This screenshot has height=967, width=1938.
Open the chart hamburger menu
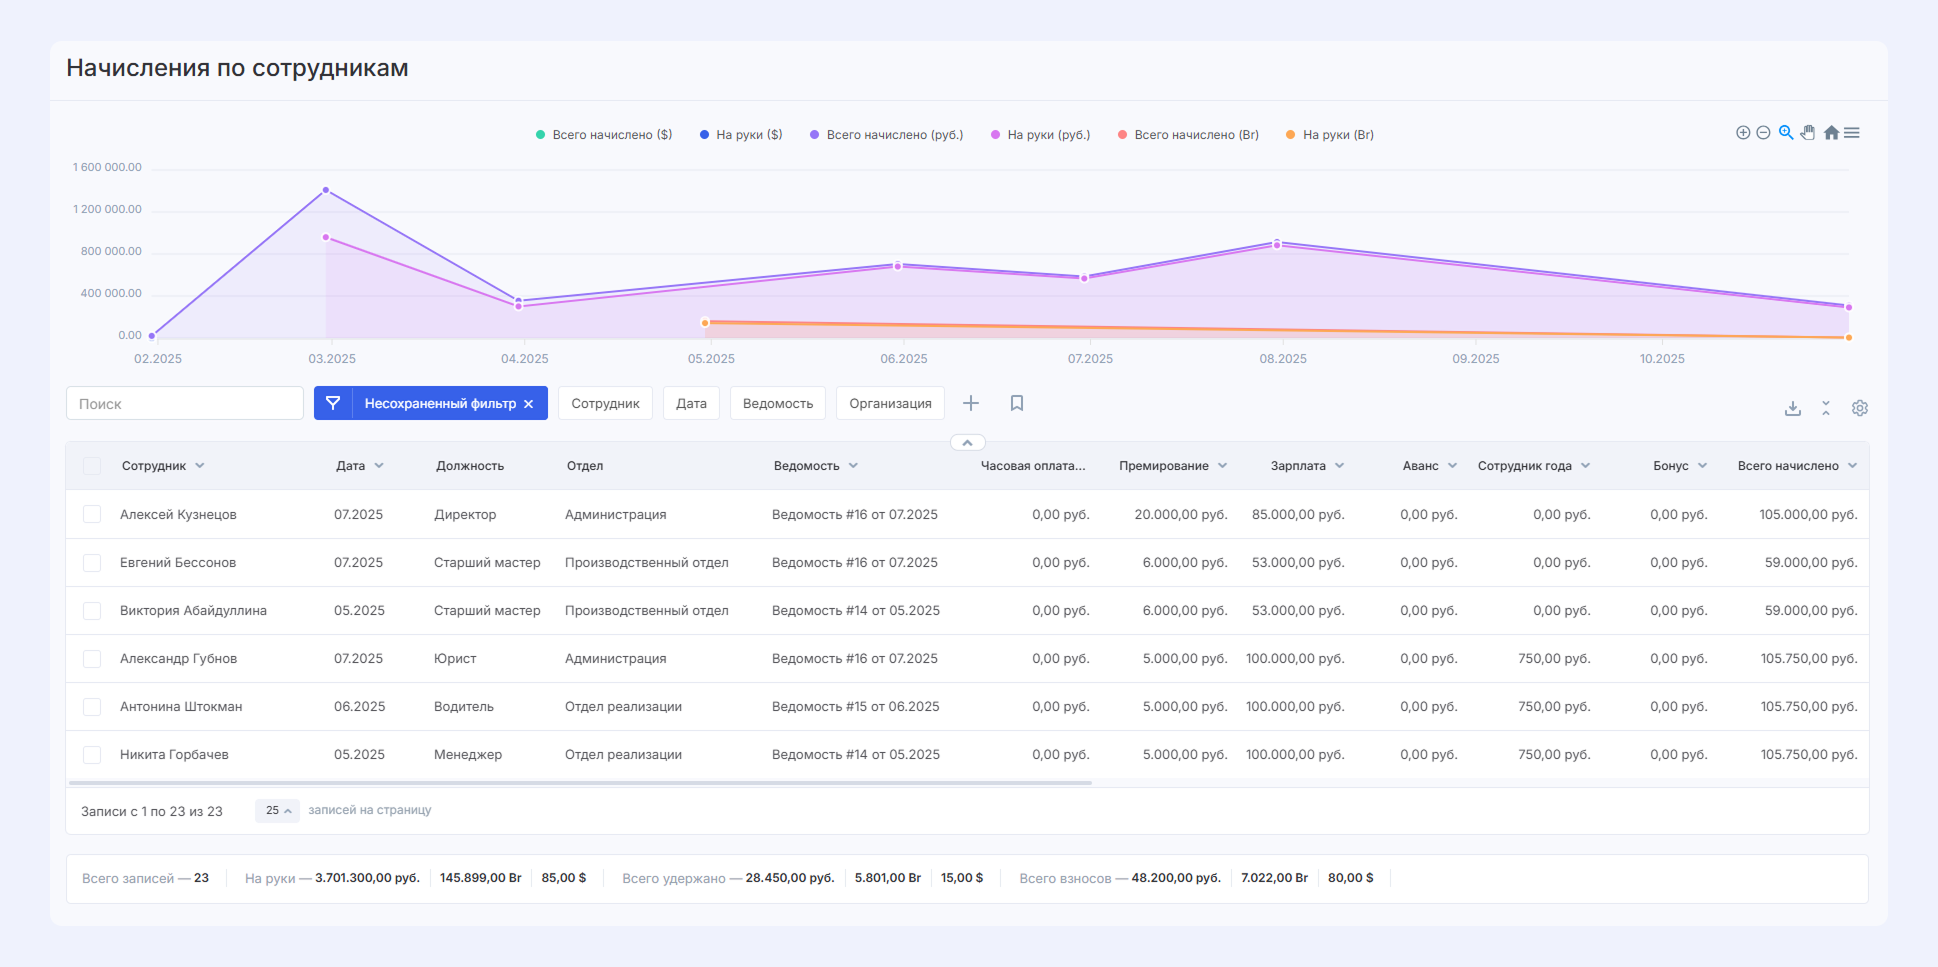pyautogui.click(x=1852, y=133)
